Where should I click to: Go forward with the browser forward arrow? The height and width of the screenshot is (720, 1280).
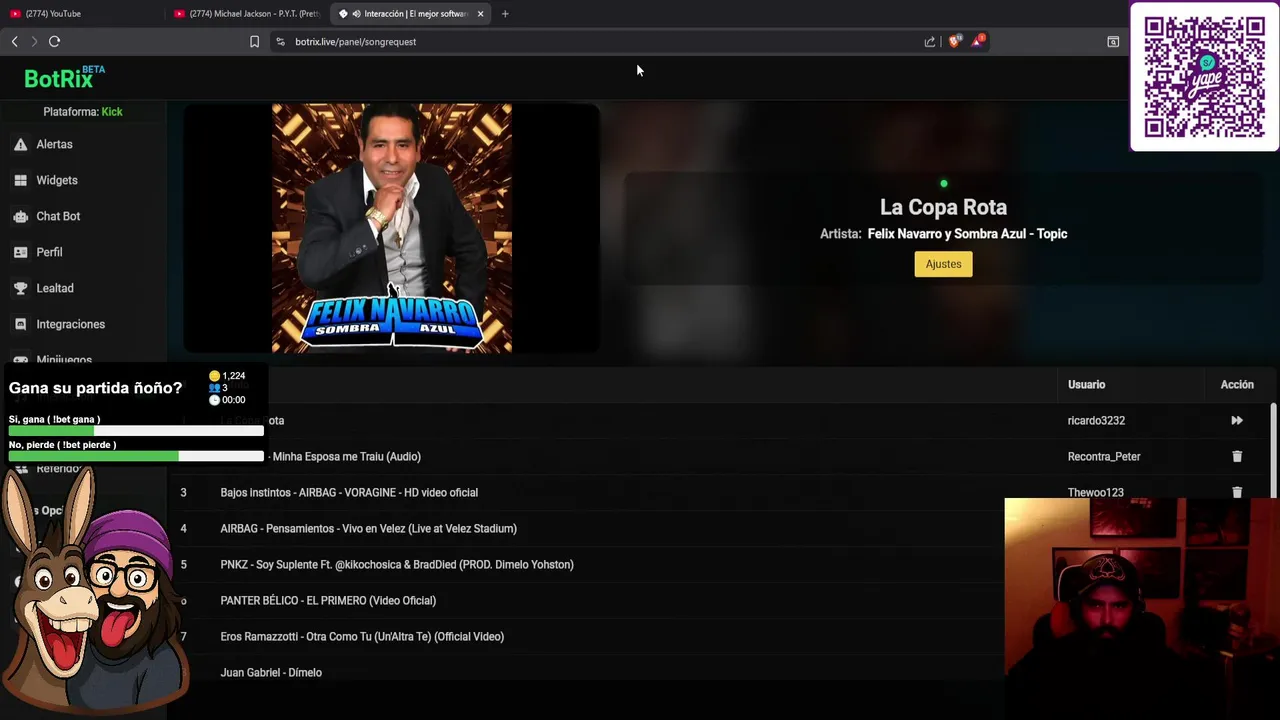point(34,41)
